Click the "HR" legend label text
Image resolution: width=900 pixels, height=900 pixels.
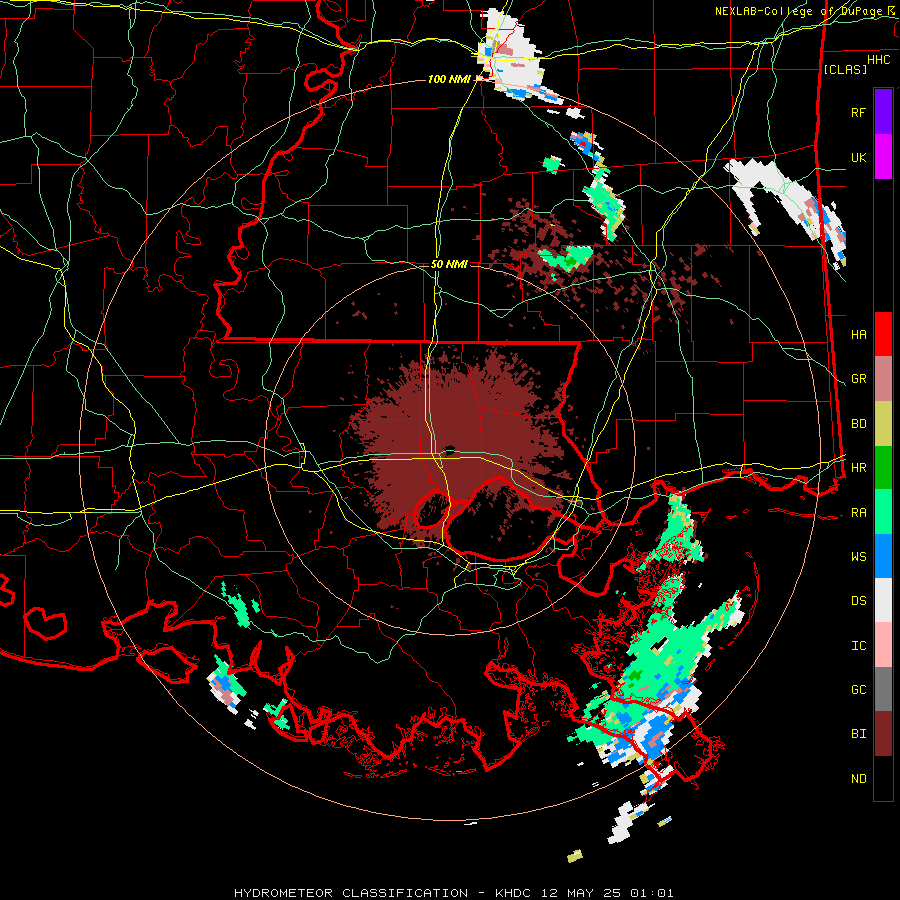[859, 468]
